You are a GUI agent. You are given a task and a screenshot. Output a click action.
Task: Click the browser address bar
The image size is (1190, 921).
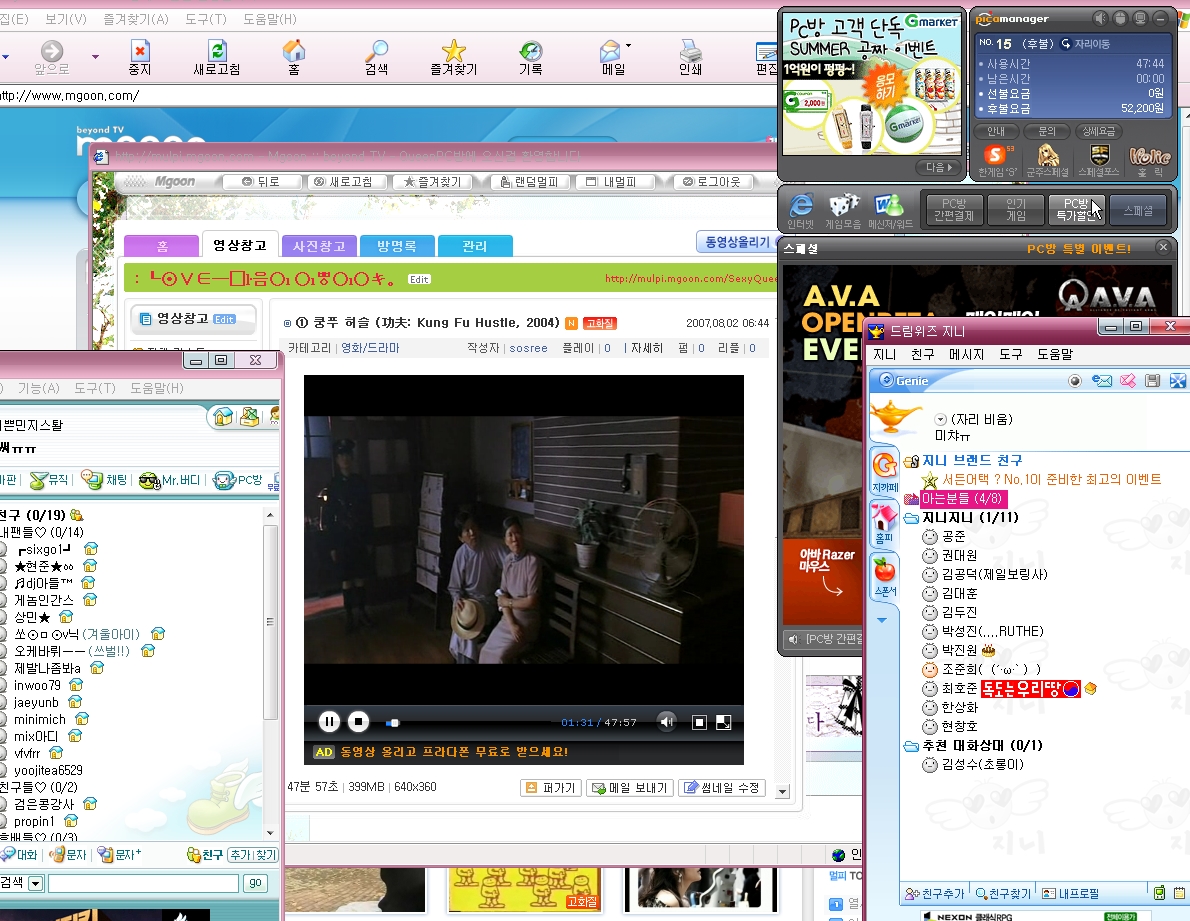tap(387, 96)
